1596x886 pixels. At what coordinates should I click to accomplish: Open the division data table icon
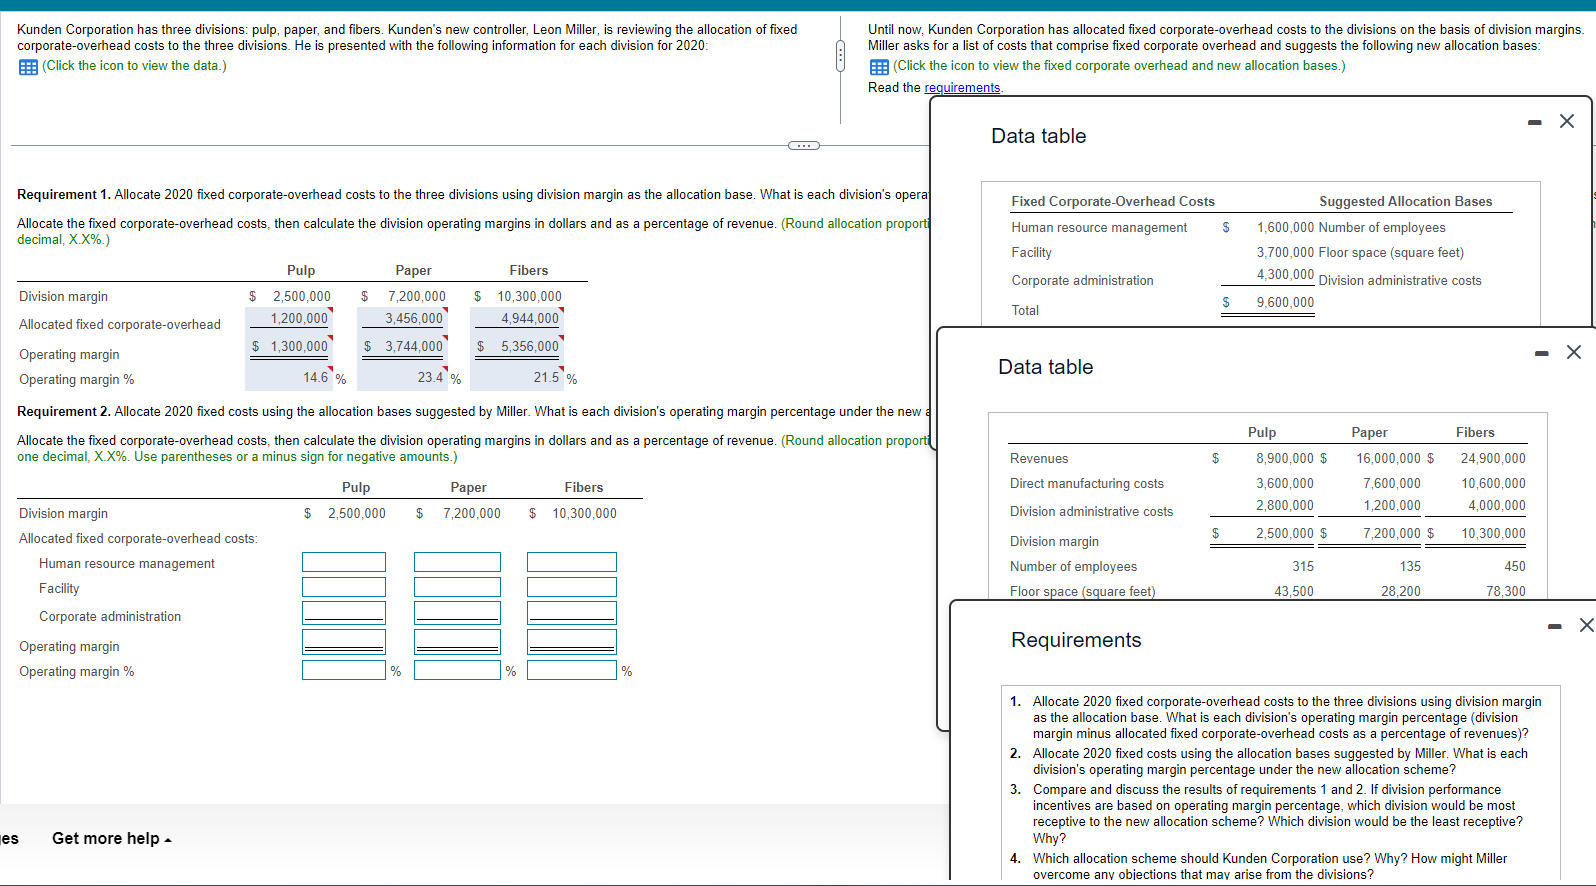[28, 67]
